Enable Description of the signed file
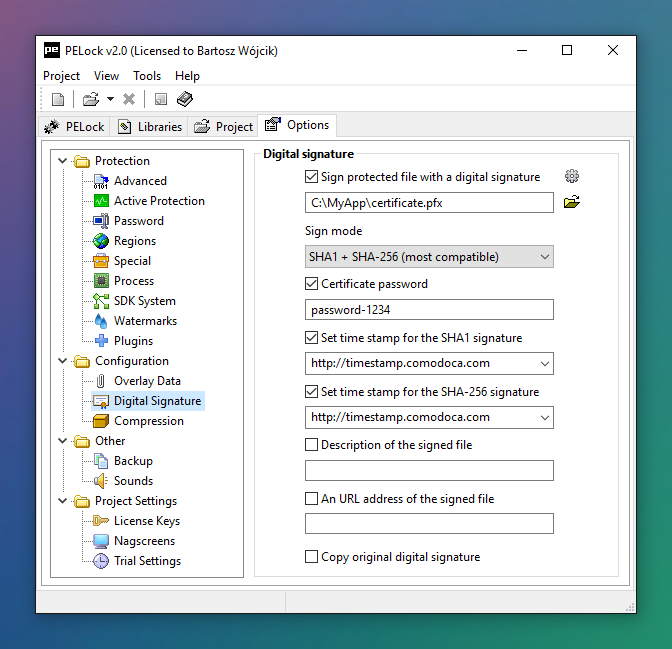 pyautogui.click(x=311, y=445)
